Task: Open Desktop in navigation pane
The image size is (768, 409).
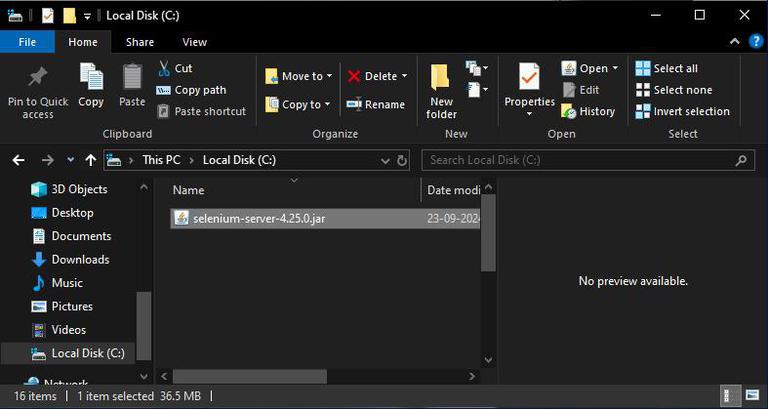Action: [62, 213]
